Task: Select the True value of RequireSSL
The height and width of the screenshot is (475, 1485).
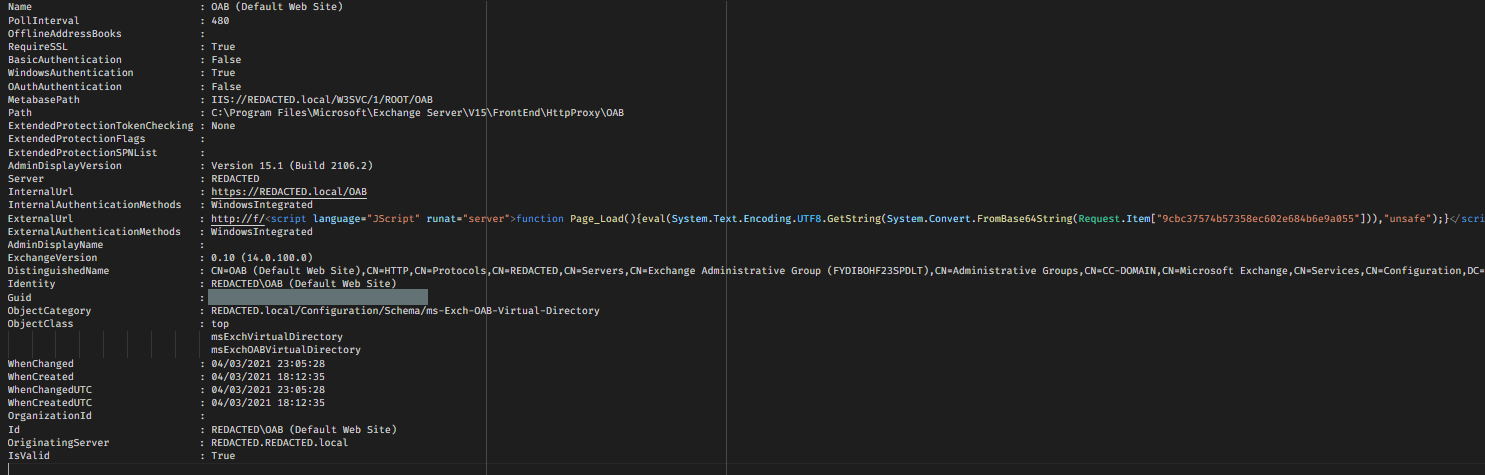Action: point(224,47)
